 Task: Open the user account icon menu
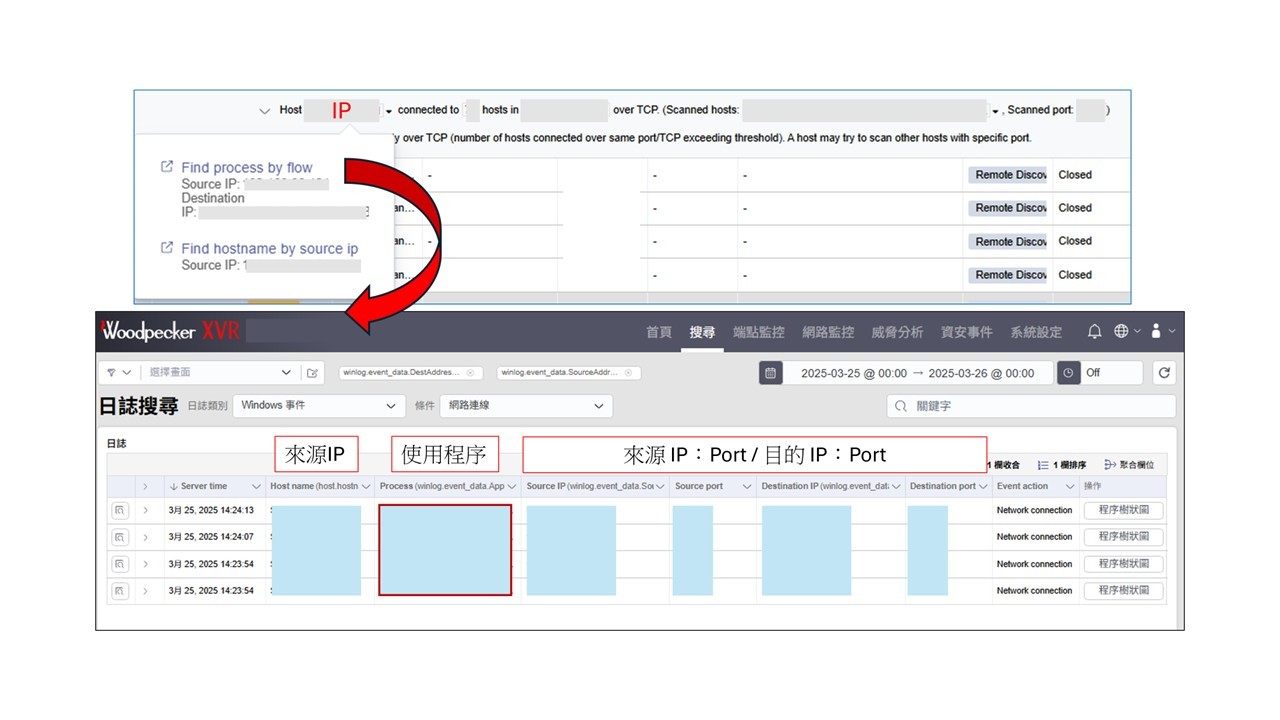[x=1156, y=332]
